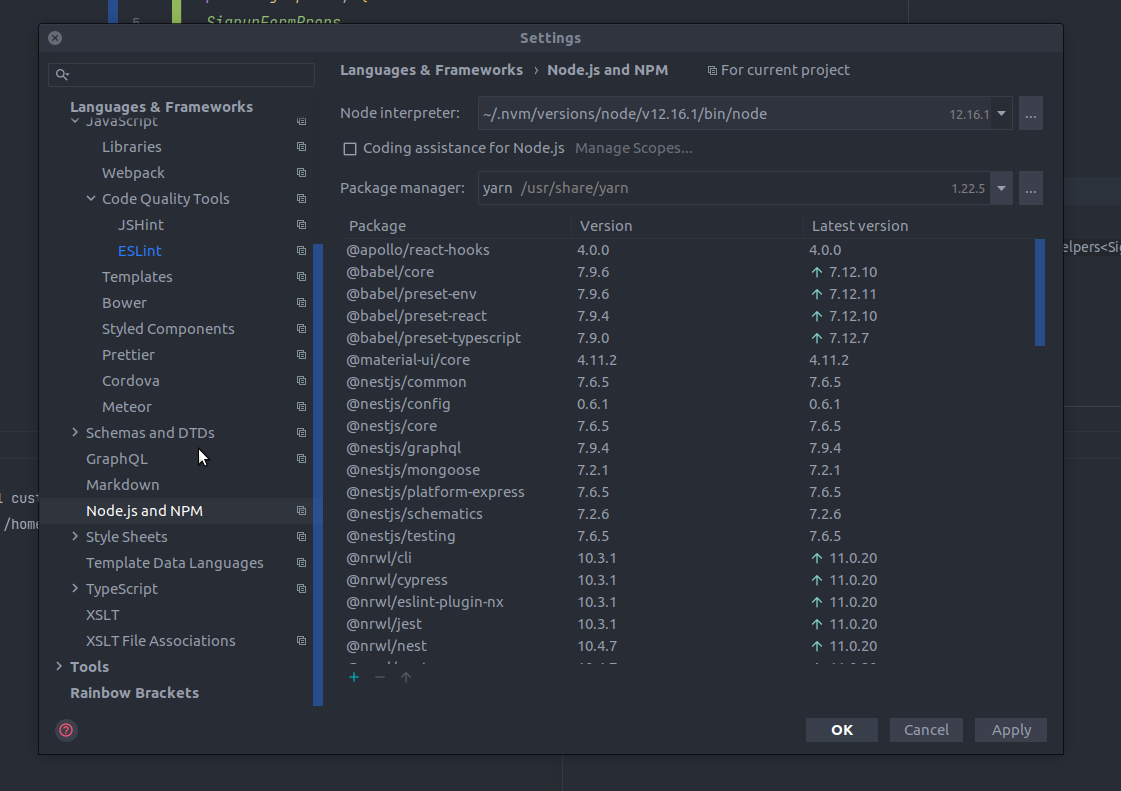Browse for package manager with ellipsis button
Screen dimensions: 1121x791
(1030, 188)
